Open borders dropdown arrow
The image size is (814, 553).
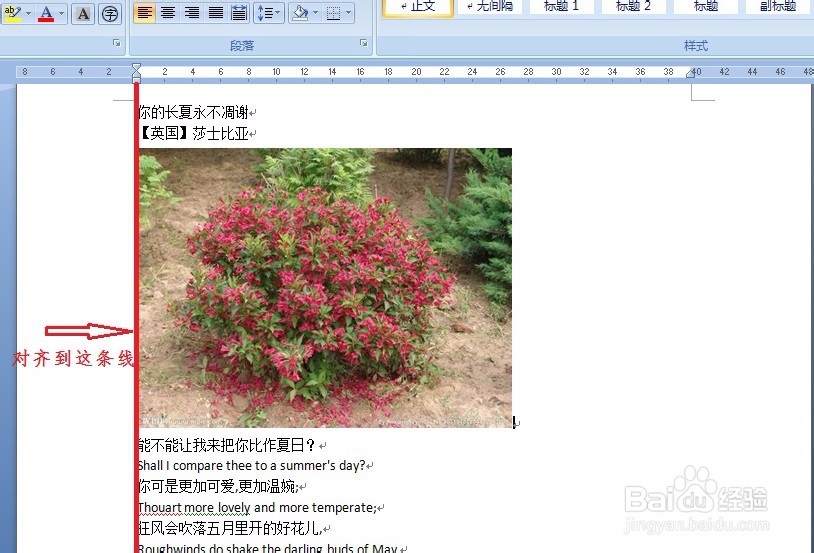[348, 12]
